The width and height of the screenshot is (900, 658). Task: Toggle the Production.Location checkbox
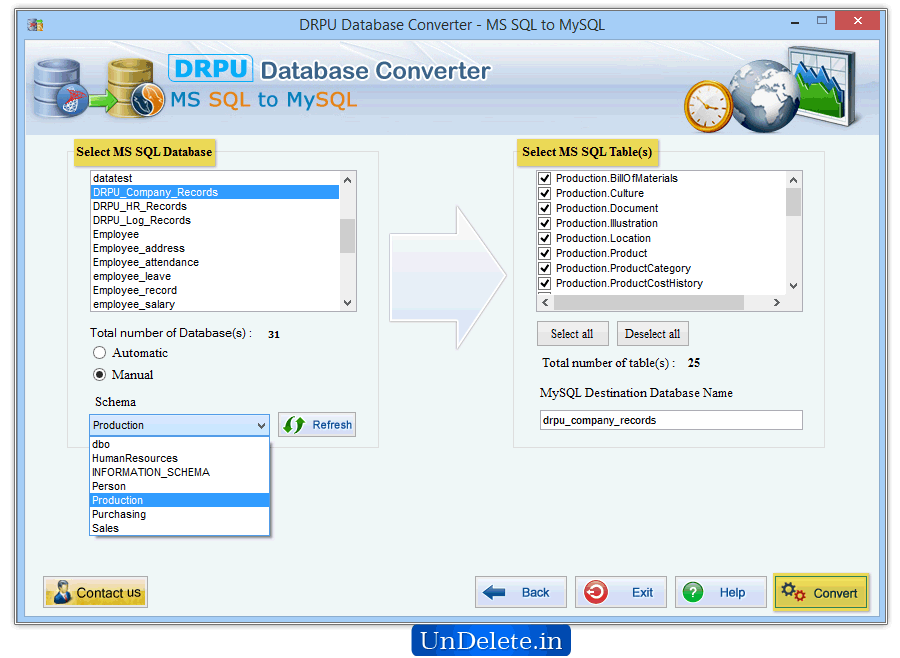click(545, 238)
